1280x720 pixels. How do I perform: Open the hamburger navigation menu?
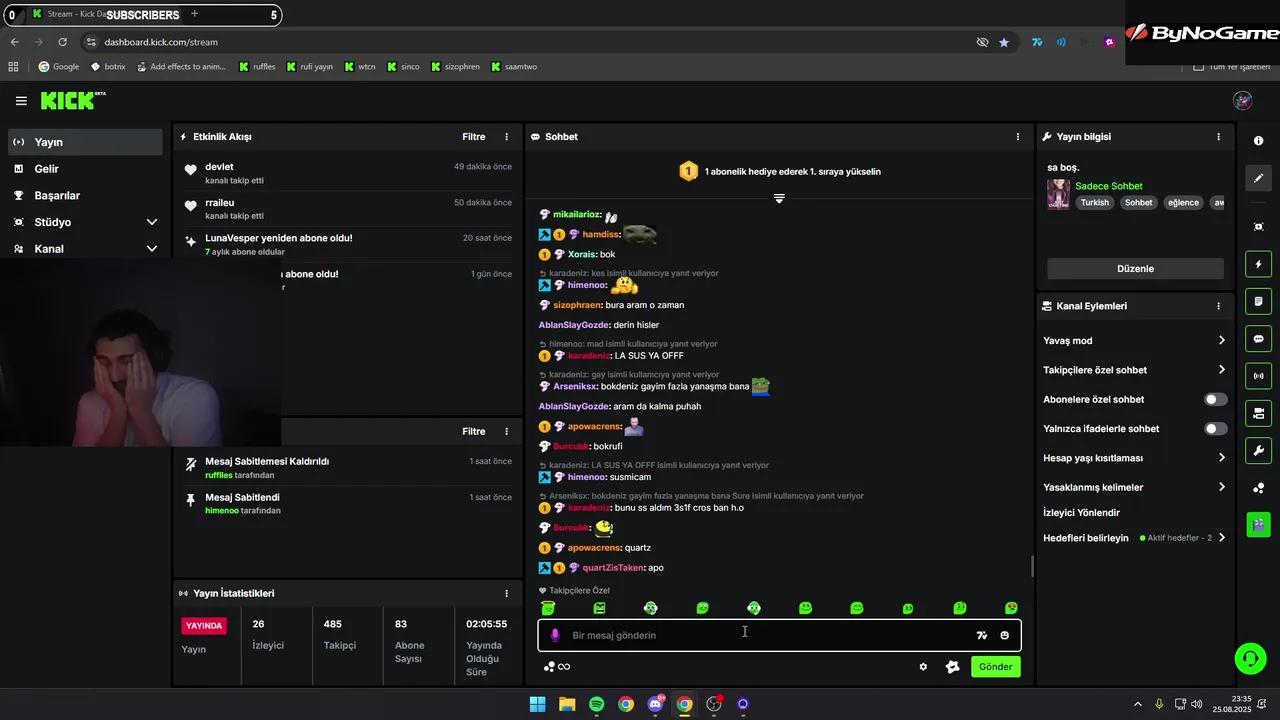21,101
